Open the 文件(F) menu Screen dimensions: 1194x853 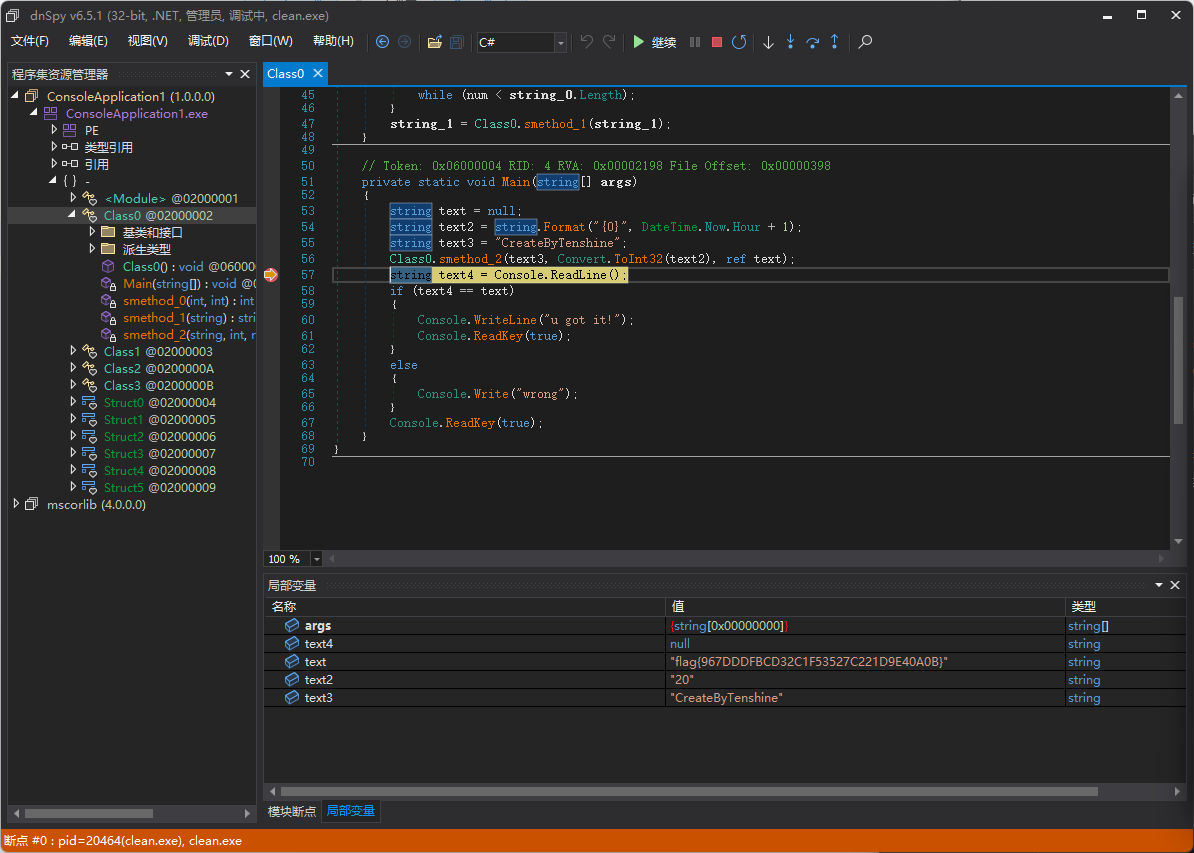click(x=30, y=41)
